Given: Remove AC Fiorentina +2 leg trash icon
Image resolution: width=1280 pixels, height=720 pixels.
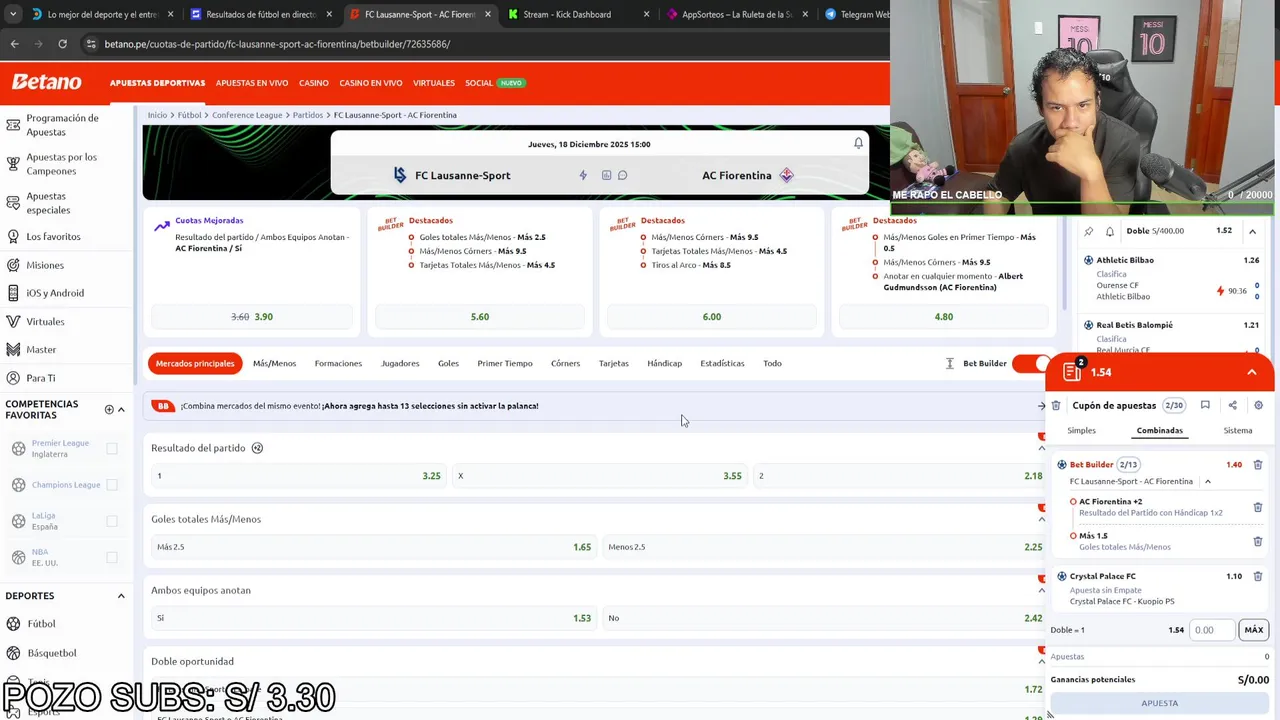Looking at the screenshot, I should pyautogui.click(x=1258, y=507).
